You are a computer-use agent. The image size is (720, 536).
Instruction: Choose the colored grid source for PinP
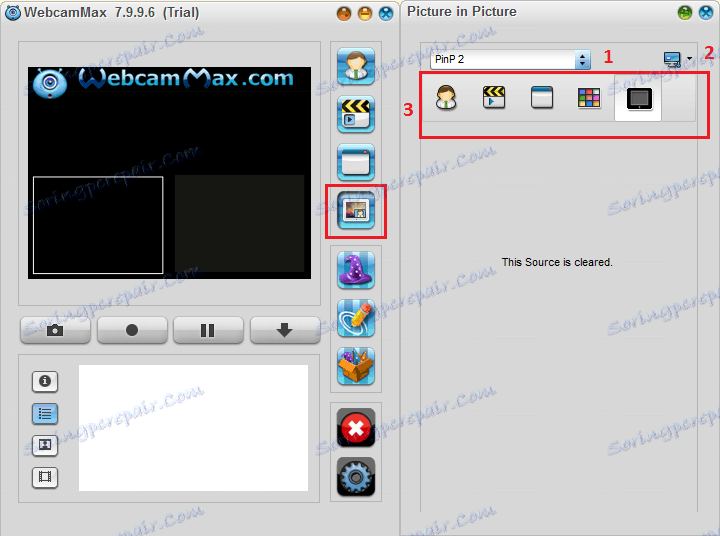pos(589,98)
